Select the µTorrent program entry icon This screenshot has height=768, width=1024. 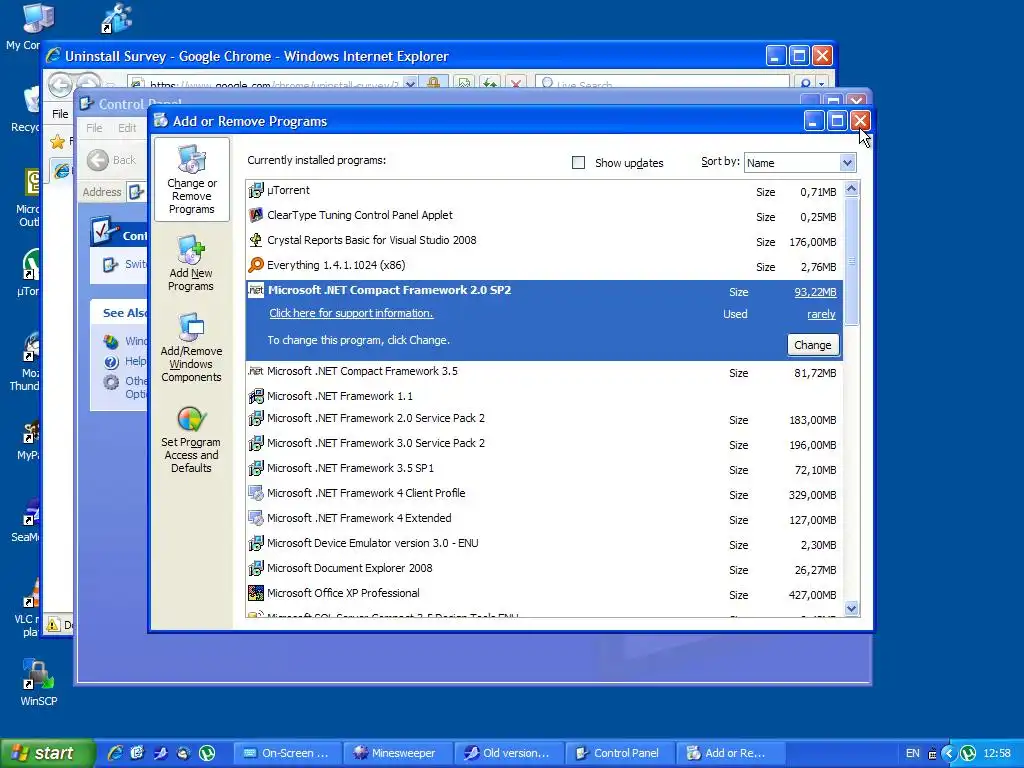click(256, 191)
